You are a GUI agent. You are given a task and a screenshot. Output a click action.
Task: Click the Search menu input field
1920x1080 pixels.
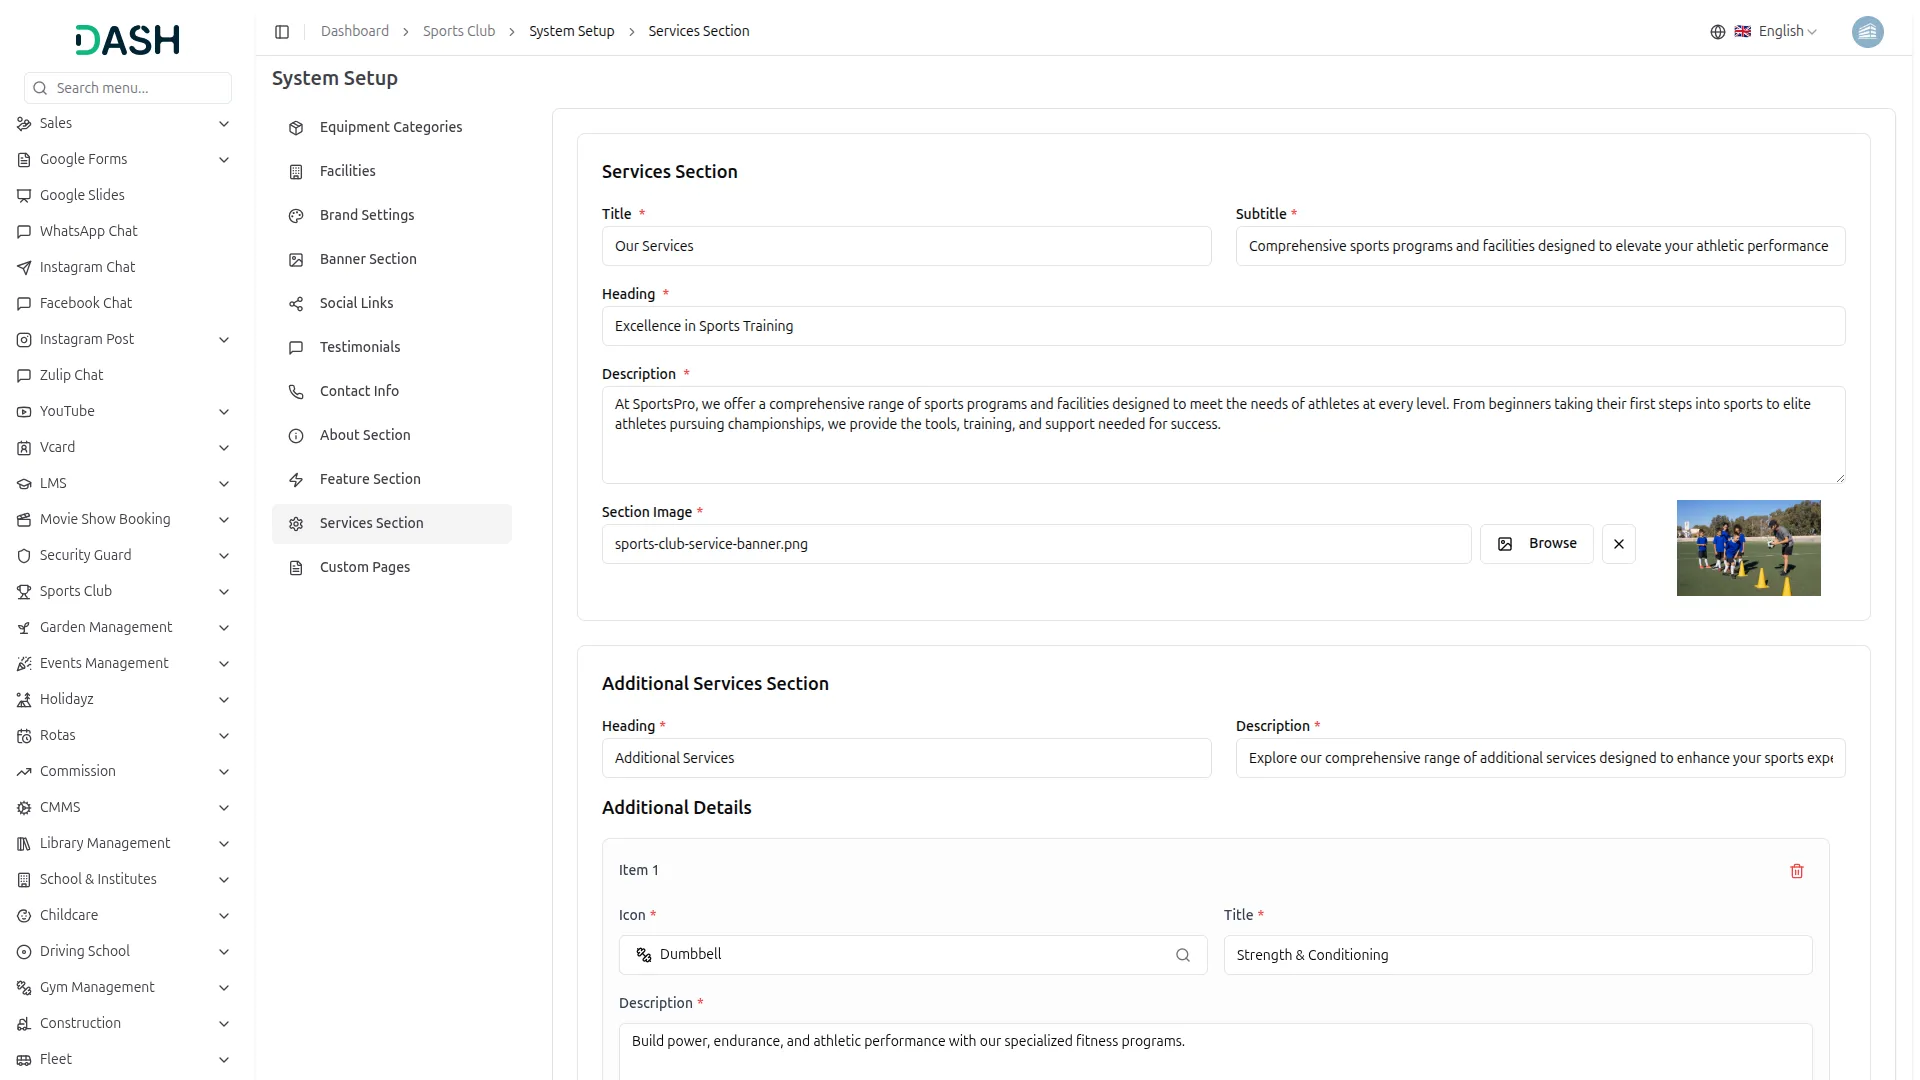point(128,88)
